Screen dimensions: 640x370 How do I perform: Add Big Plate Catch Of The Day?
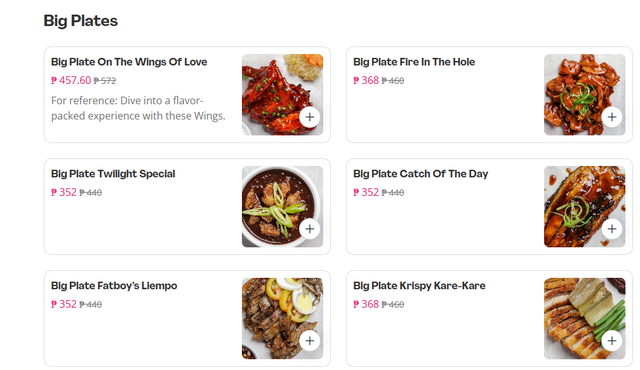click(612, 229)
